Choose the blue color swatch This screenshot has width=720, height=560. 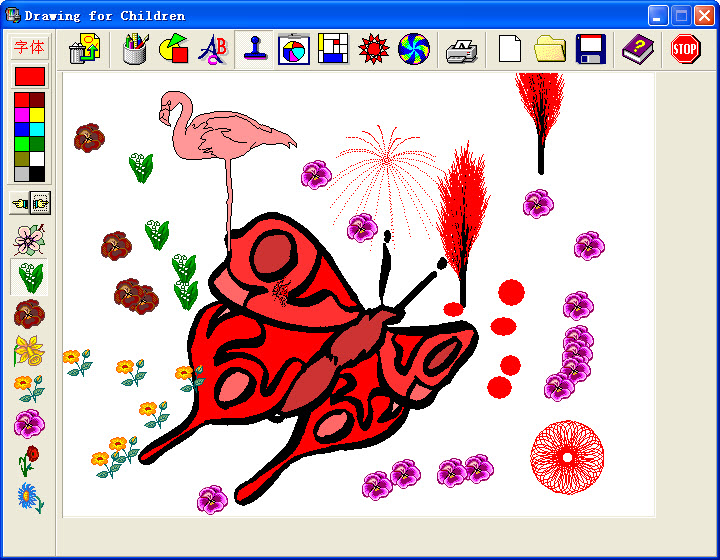point(22,129)
